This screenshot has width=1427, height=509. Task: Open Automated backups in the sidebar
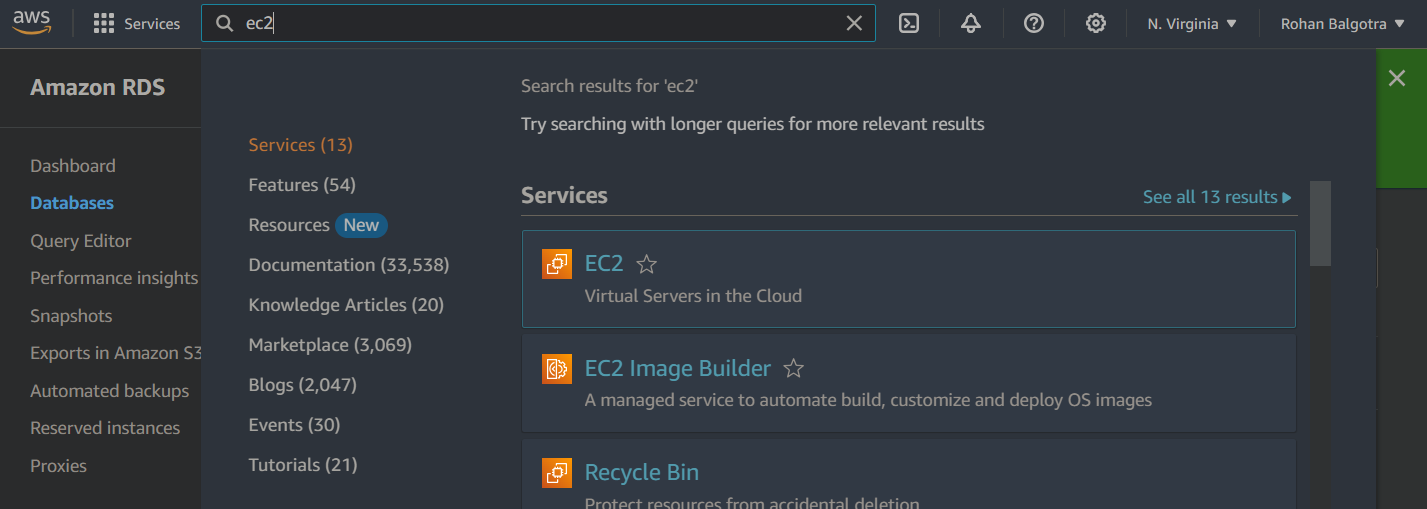click(x=109, y=391)
